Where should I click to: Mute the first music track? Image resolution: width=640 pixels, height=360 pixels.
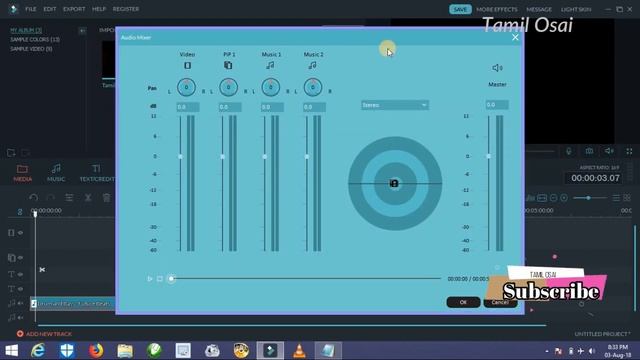tap(20, 303)
